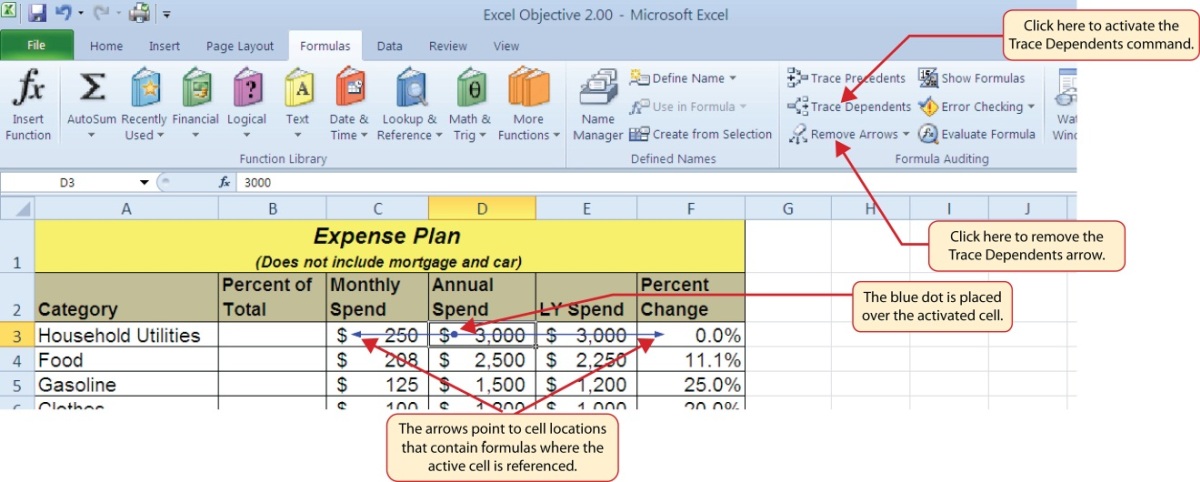1200x482 pixels.
Task: Open the File tab
Action: 37,46
